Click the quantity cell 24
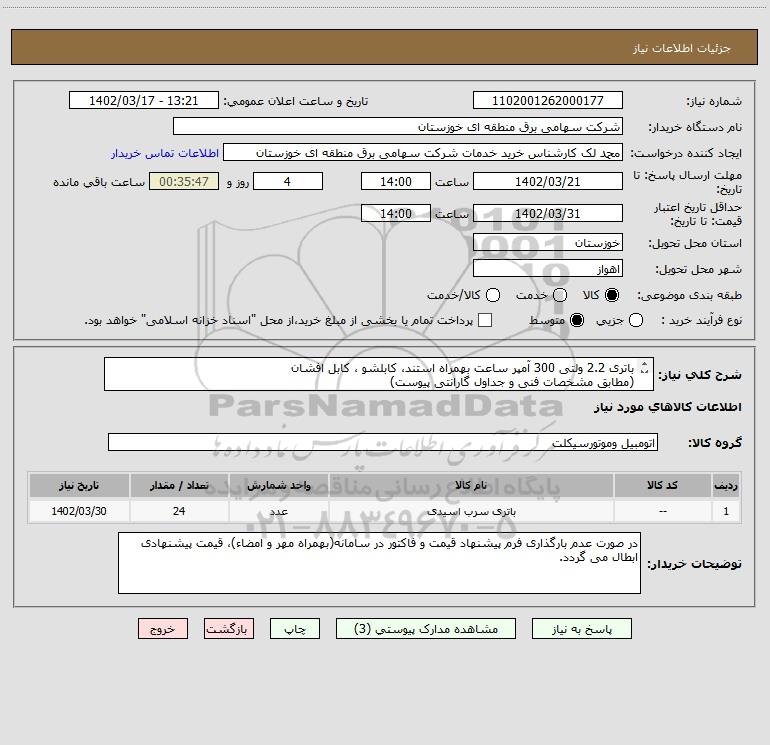 179,511
